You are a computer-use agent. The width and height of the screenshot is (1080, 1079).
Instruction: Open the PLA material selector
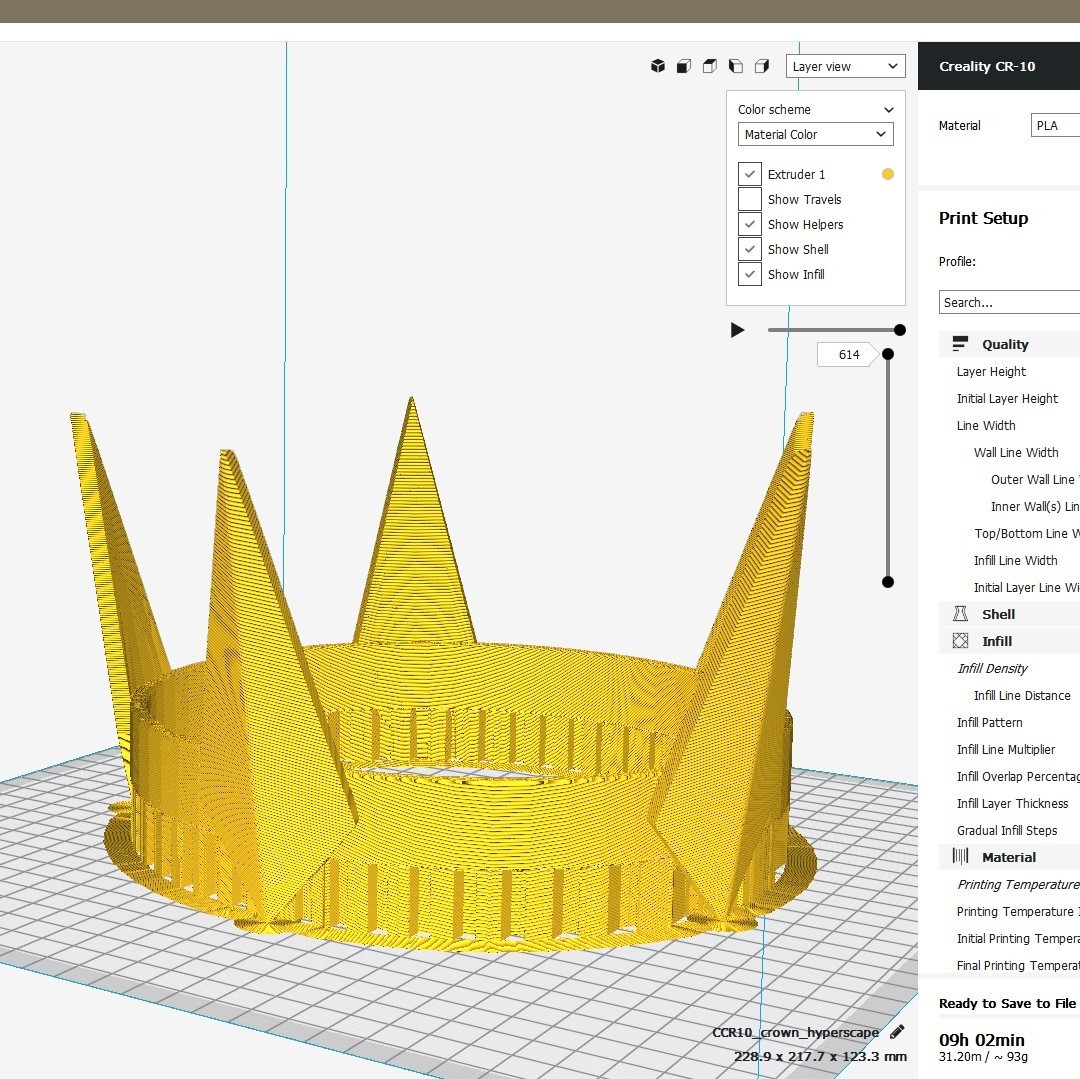[x=1055, y=125]
